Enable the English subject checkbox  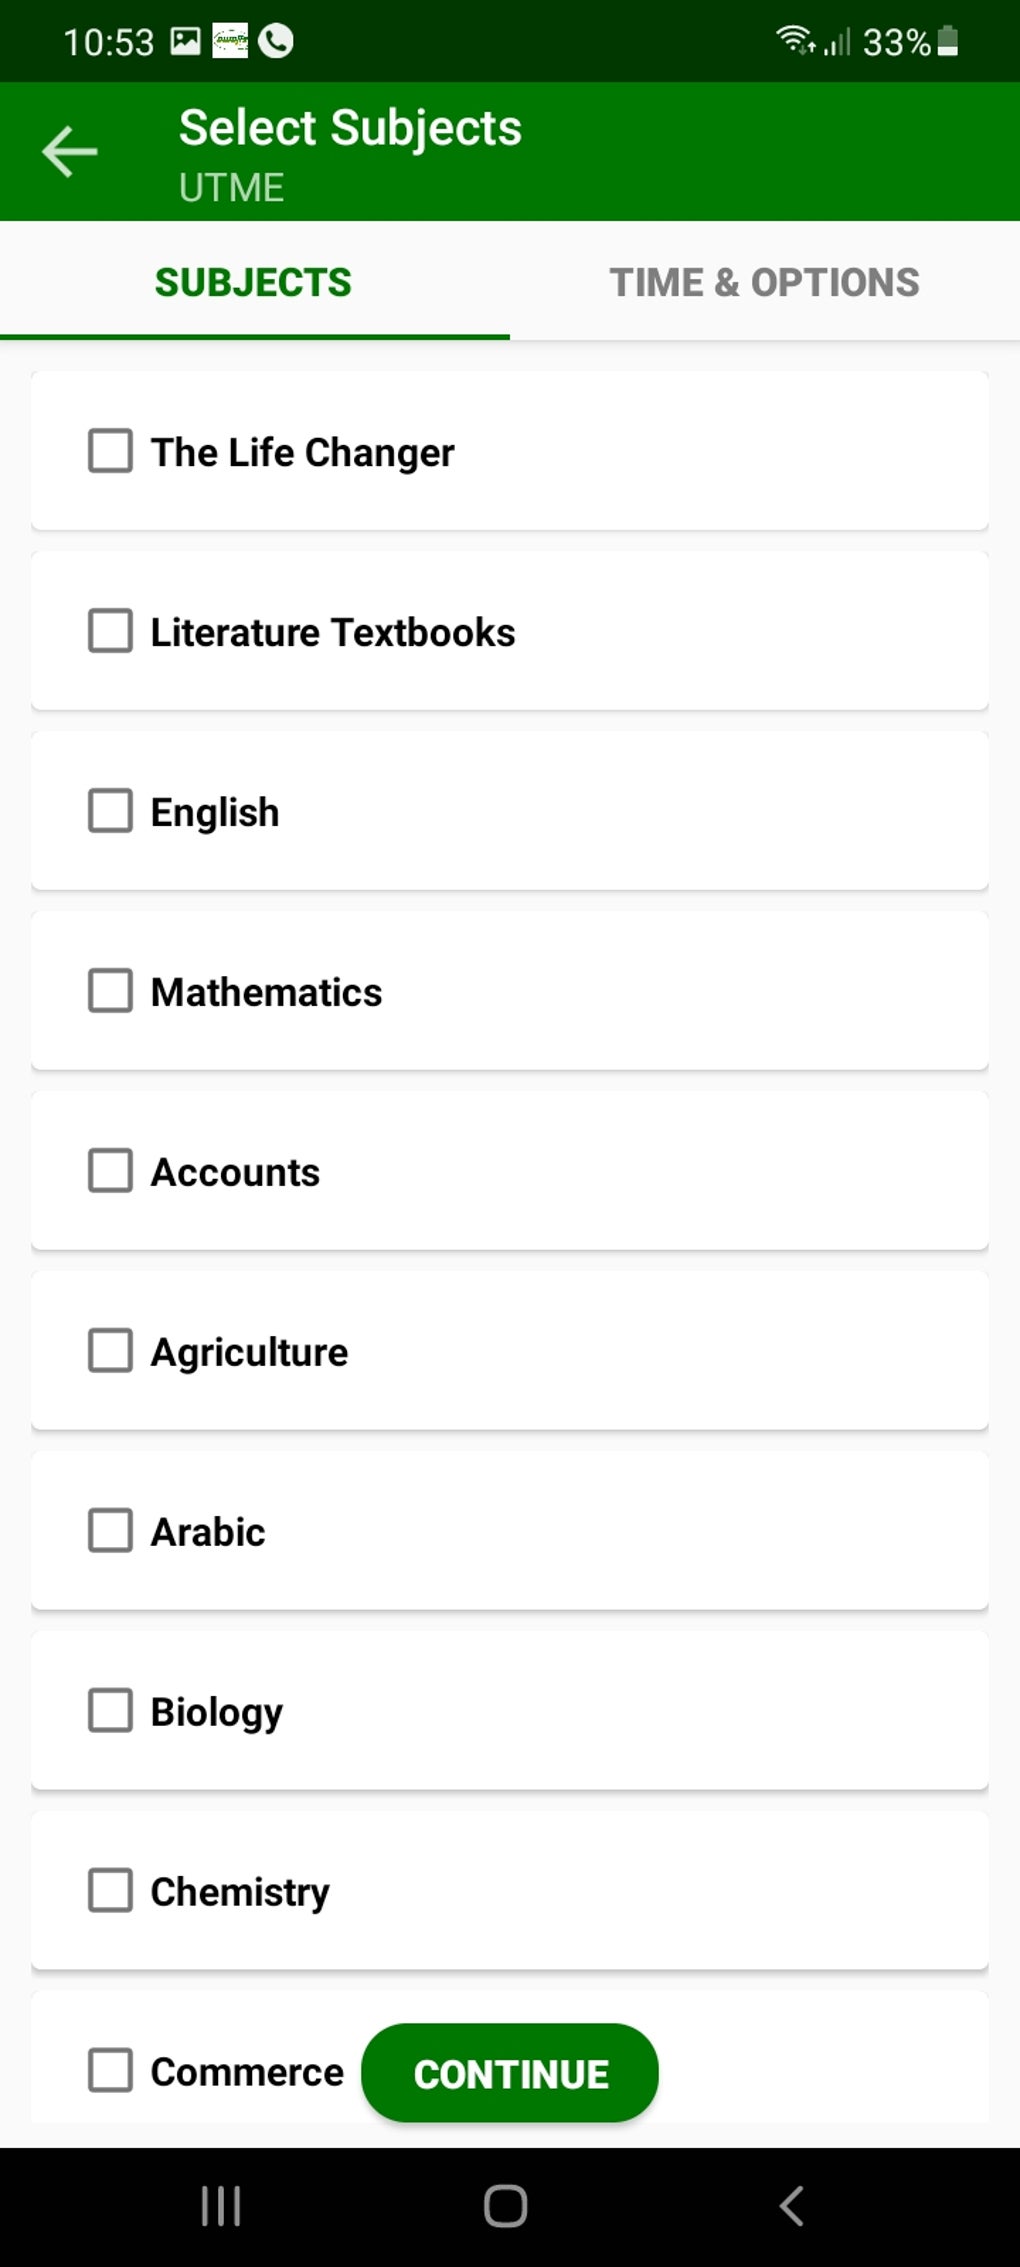[110, 811]
